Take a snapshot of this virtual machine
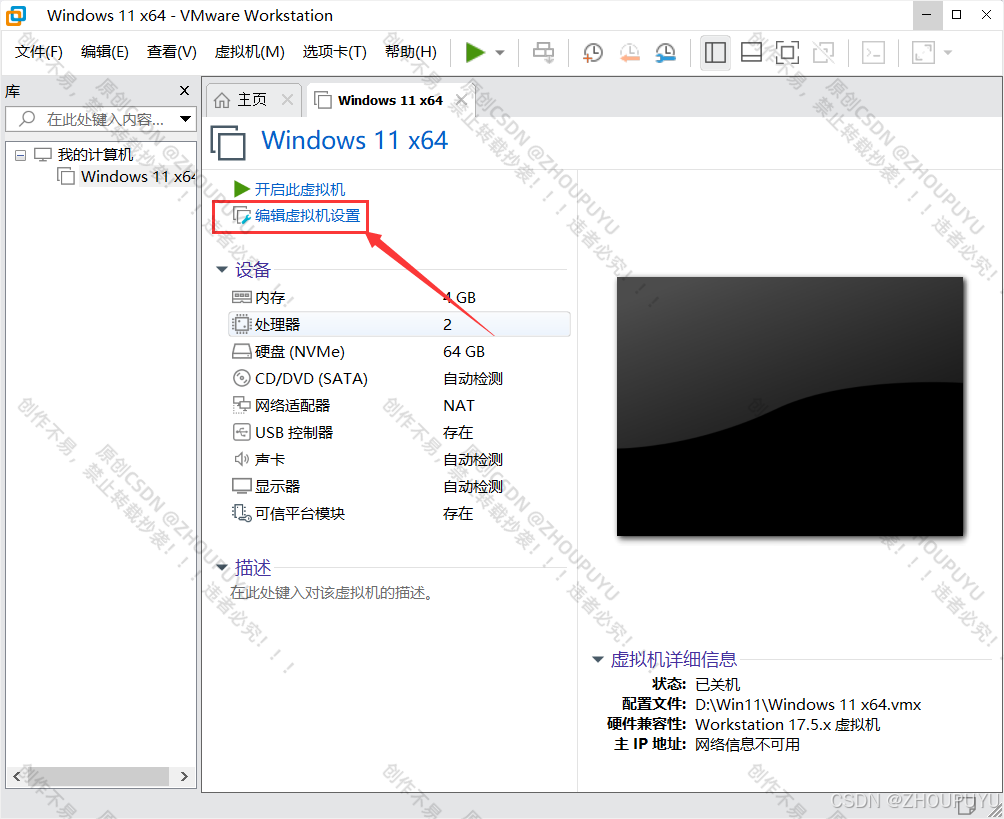1004x819 pixels. click(593, 53)
